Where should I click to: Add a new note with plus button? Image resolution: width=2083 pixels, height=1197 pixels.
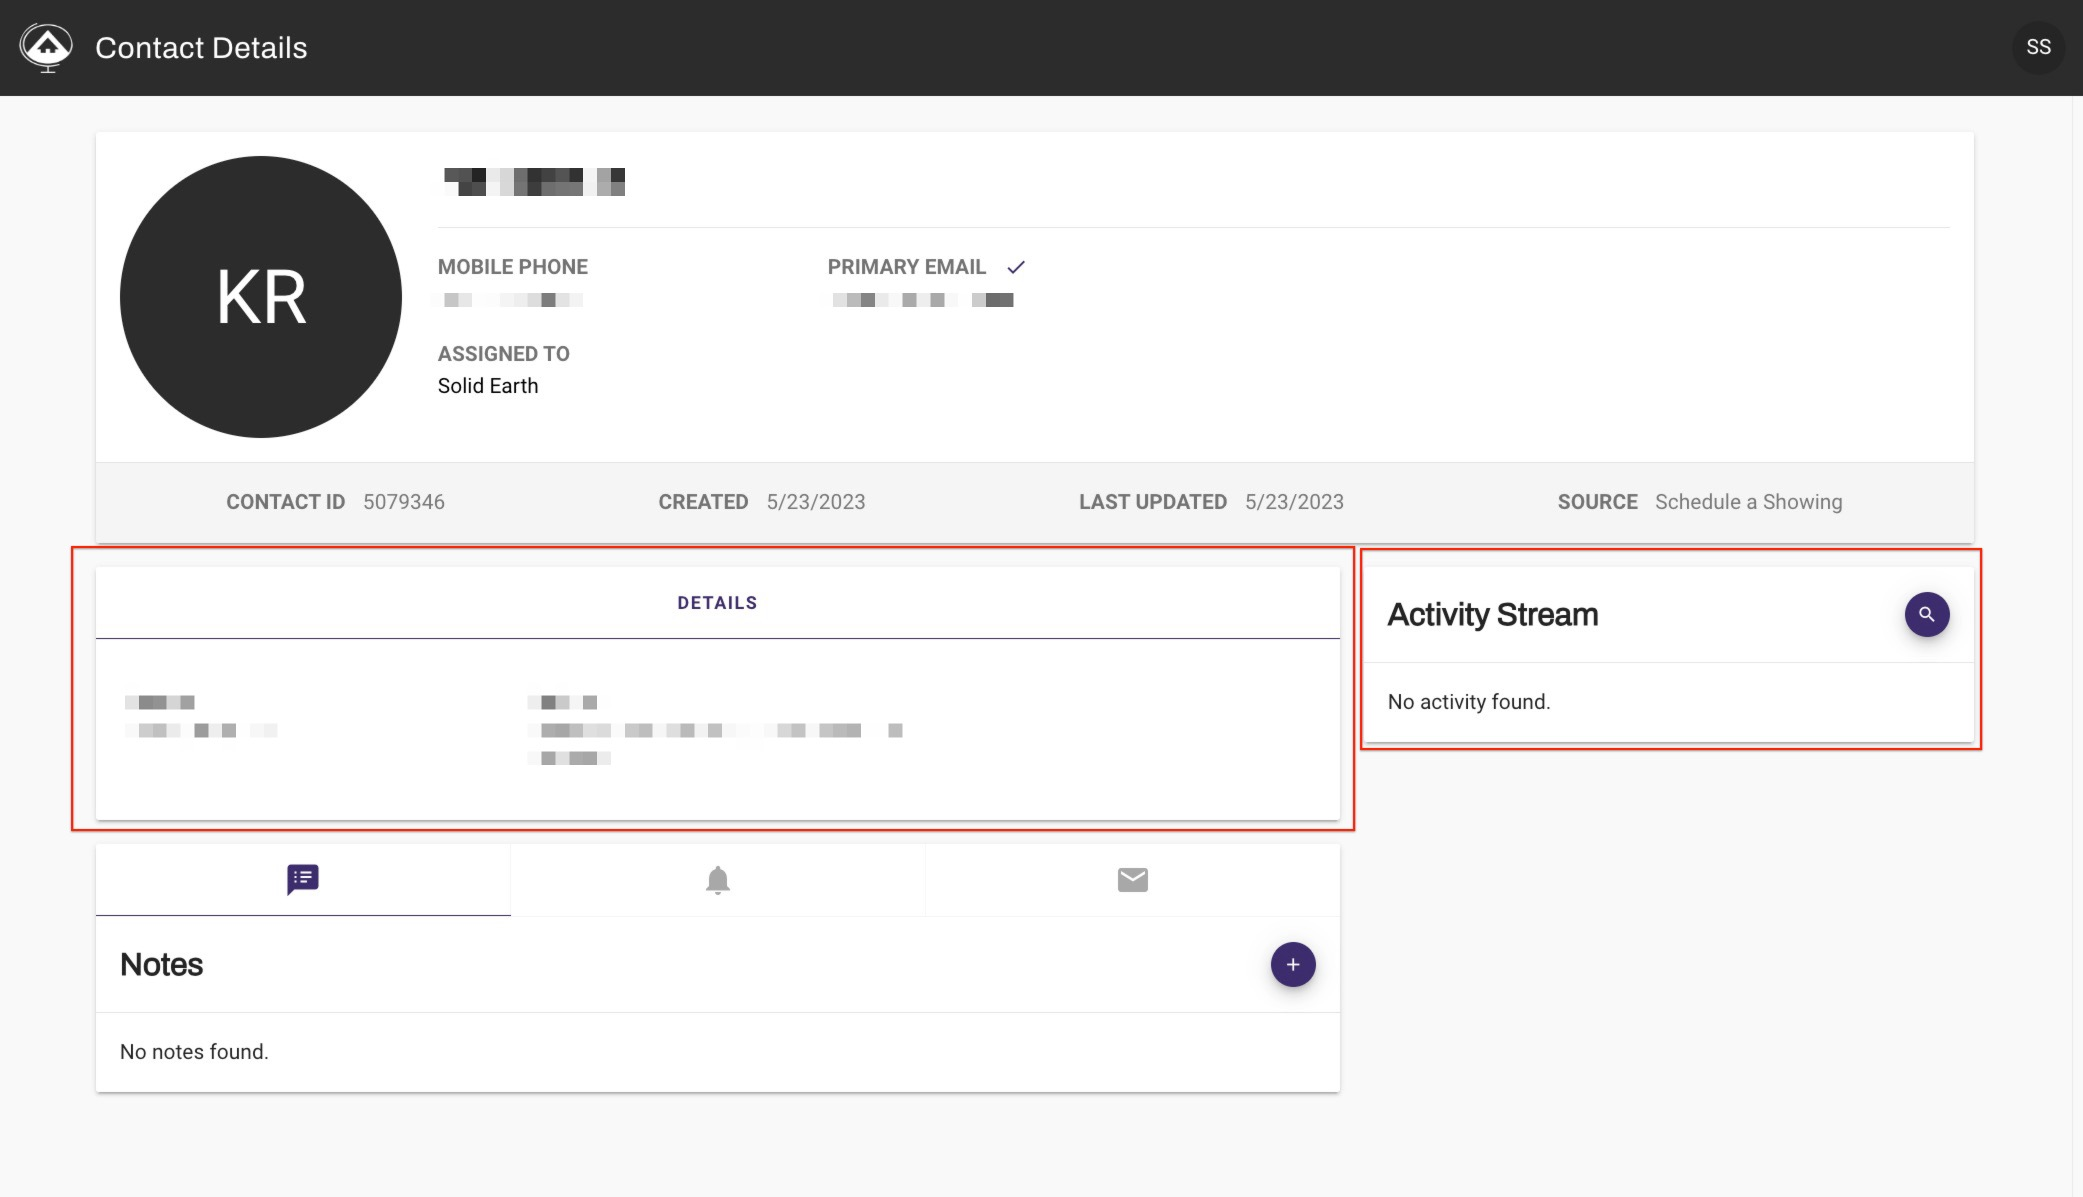point(1292,964)
